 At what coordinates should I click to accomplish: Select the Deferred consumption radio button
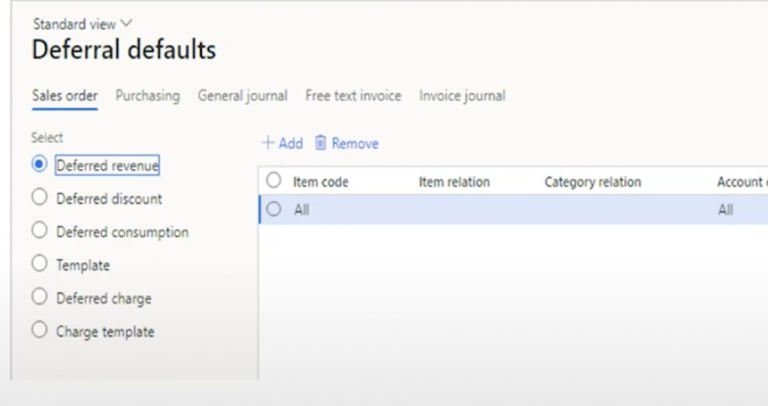tap(39, 230)
